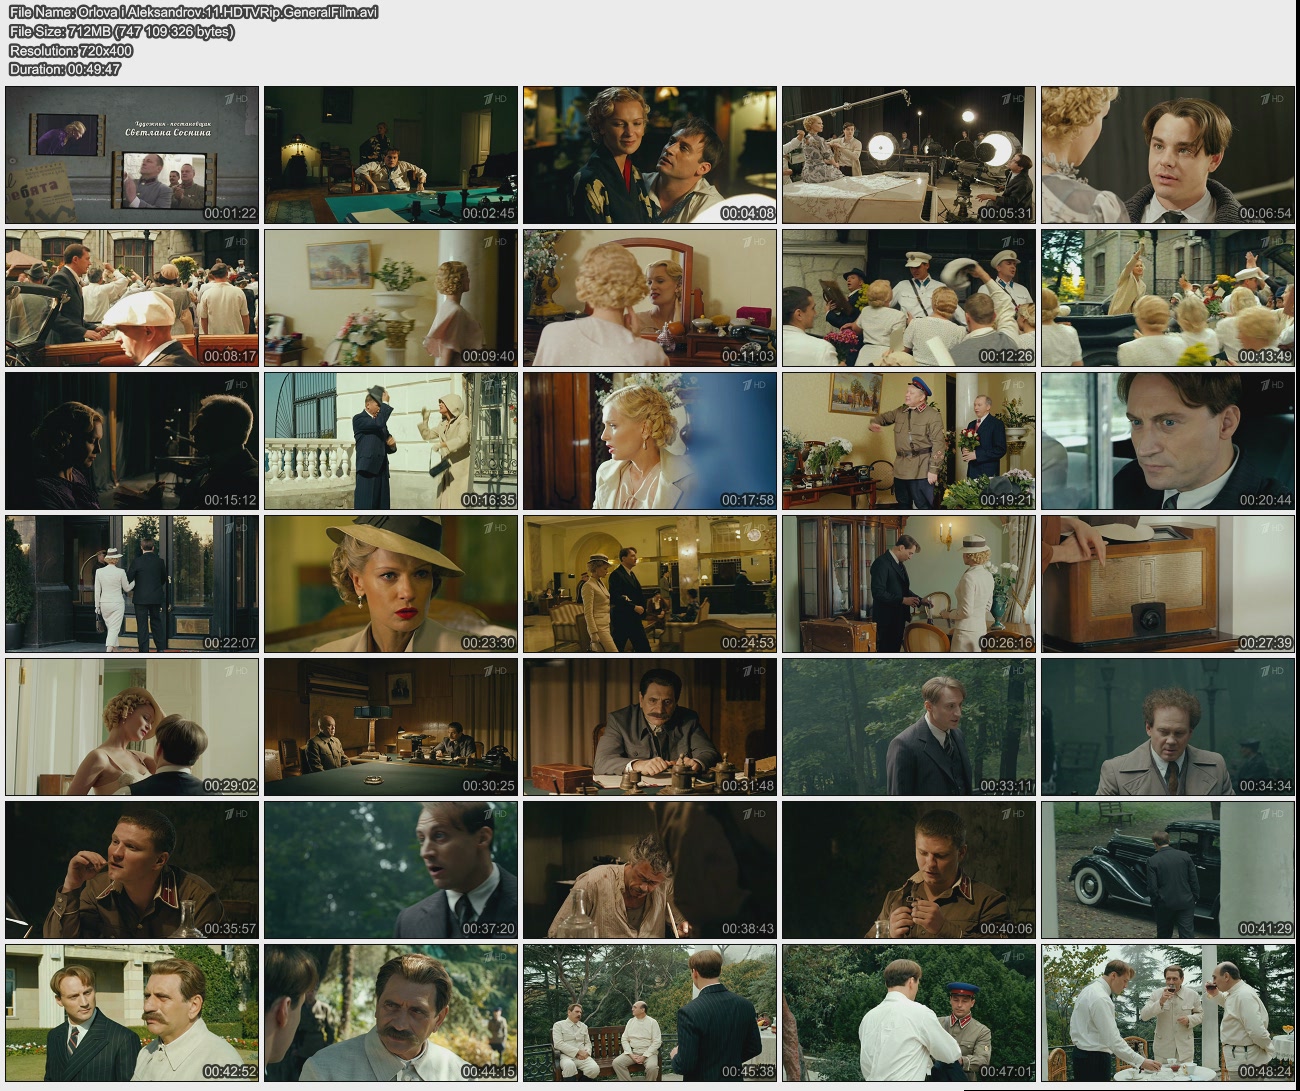Open the mirror scene thumbnail at 00:11:03

tap(650, 298)
